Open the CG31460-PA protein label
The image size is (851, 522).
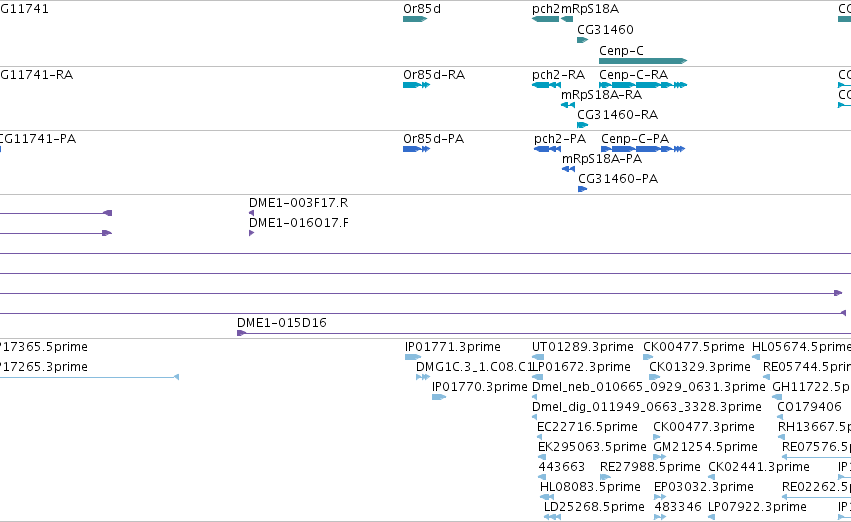(x=618, y=179)
